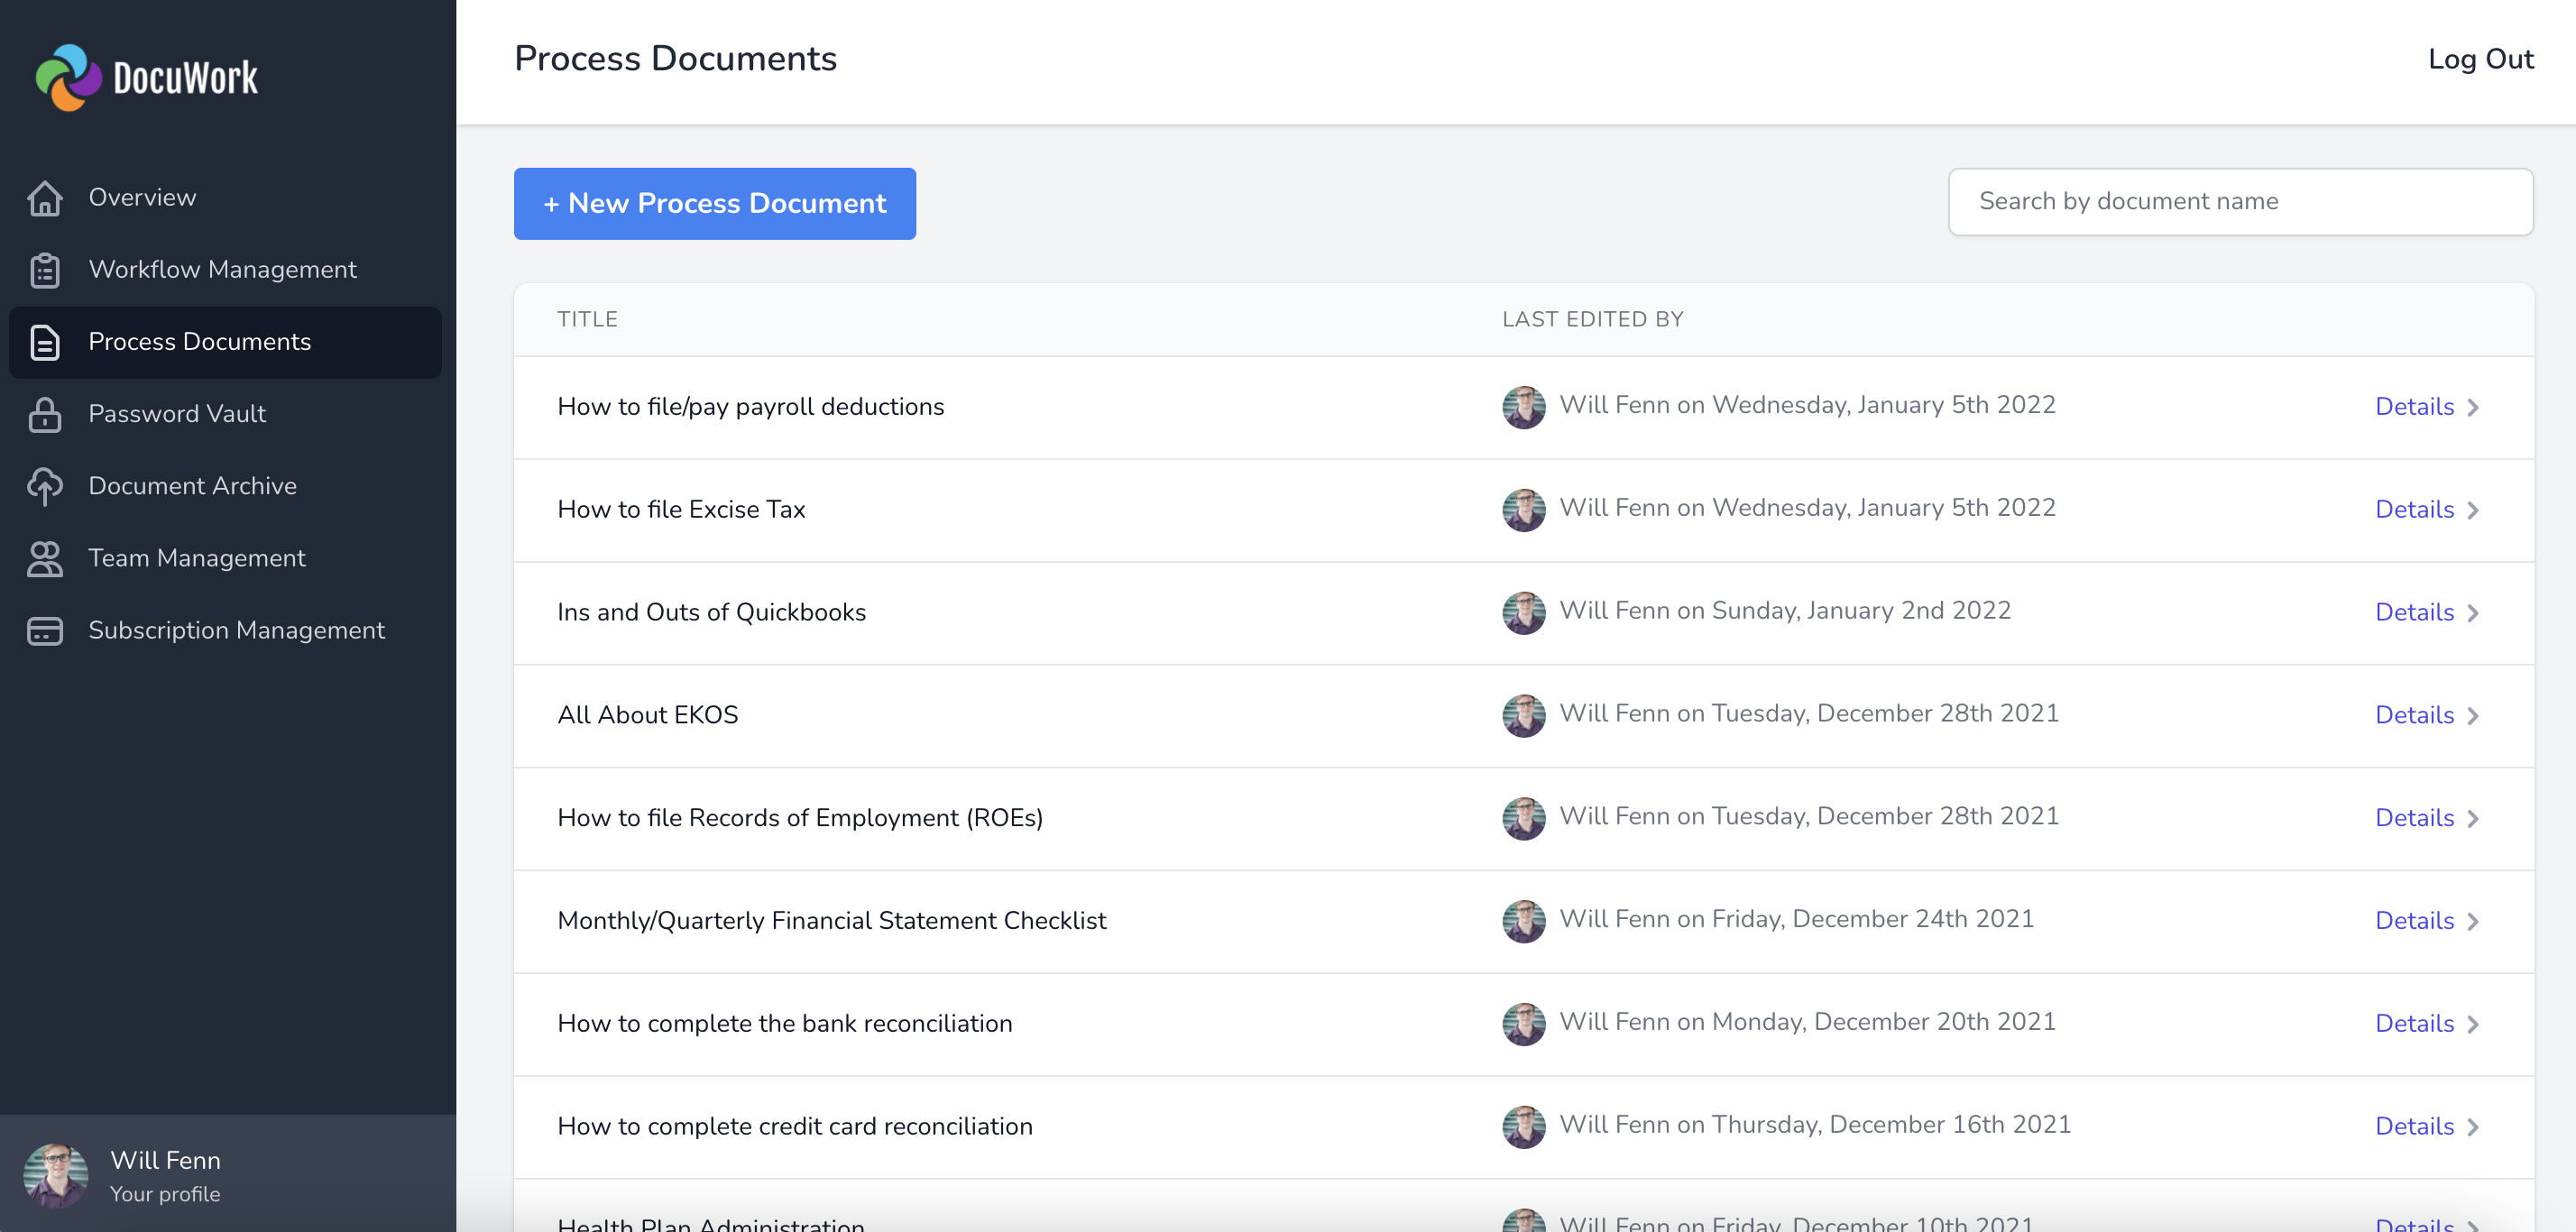The image size is (2576, 1232).
Task: Click the DocuWork logo
Action: [x=145, y=77]
